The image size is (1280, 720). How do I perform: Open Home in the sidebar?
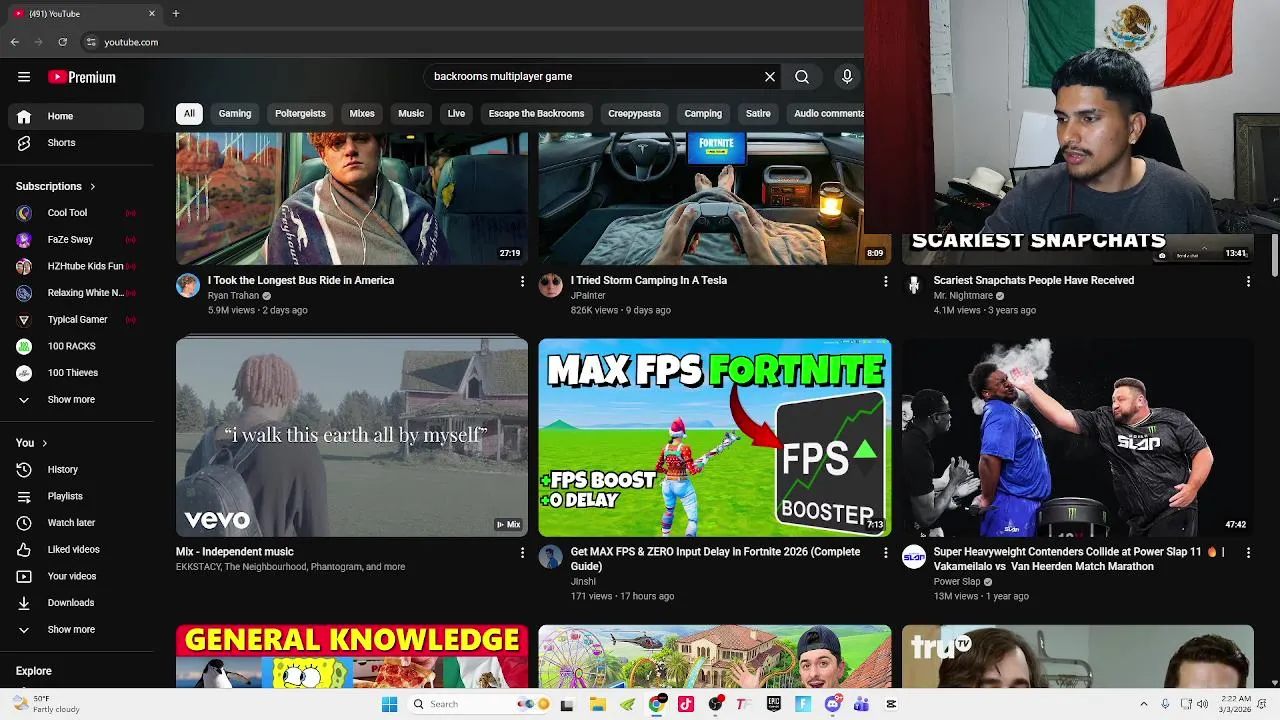(x=76, y=116)
